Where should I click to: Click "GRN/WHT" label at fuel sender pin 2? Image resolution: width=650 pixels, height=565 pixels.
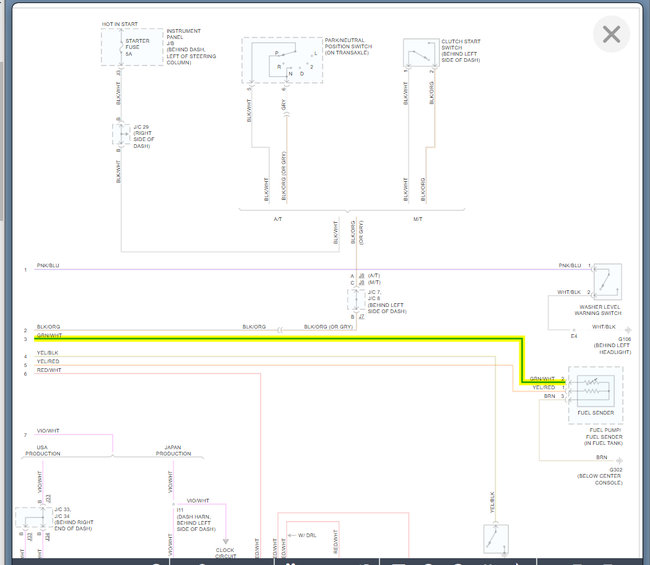point(542,378)
